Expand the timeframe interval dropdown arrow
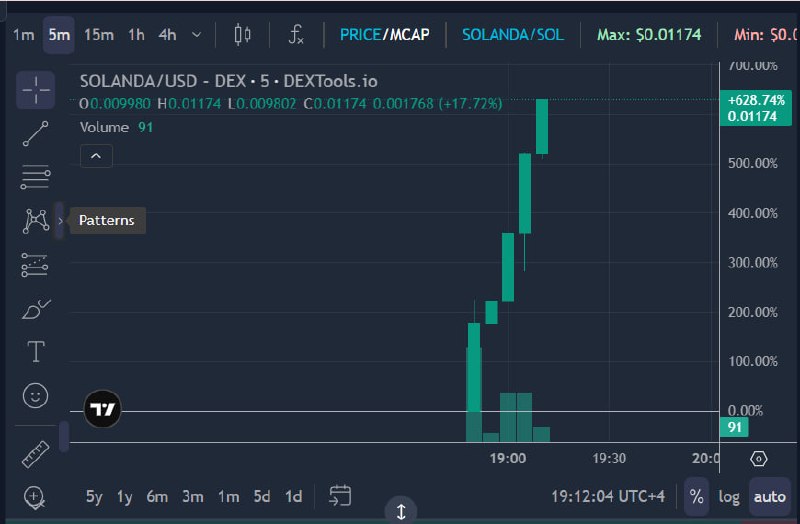The height and width of the screenshot is (524, 800). coord(196,35)
